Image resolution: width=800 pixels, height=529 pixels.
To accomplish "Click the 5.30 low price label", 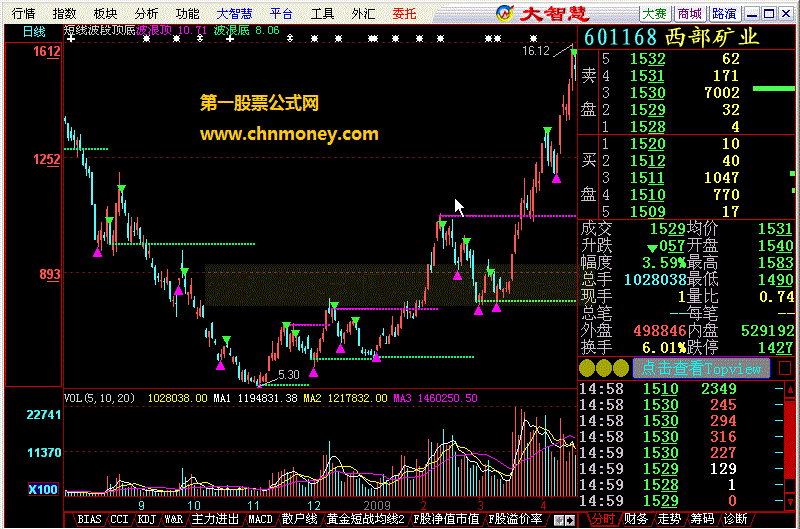I will click(x=289, y=375).
